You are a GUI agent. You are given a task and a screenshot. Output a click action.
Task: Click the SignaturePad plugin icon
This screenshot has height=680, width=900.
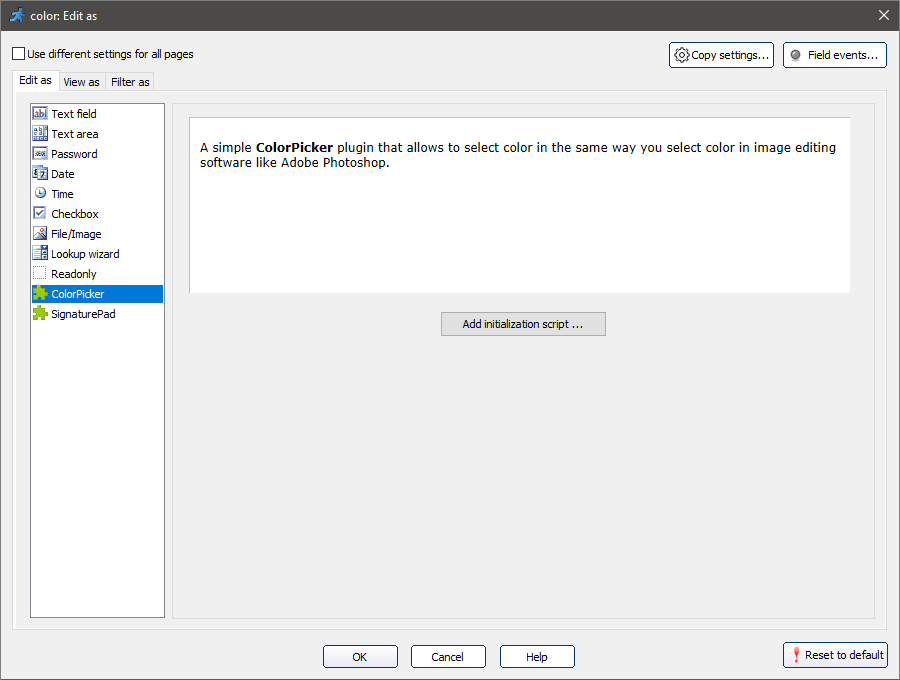click(x=39, y=313)
